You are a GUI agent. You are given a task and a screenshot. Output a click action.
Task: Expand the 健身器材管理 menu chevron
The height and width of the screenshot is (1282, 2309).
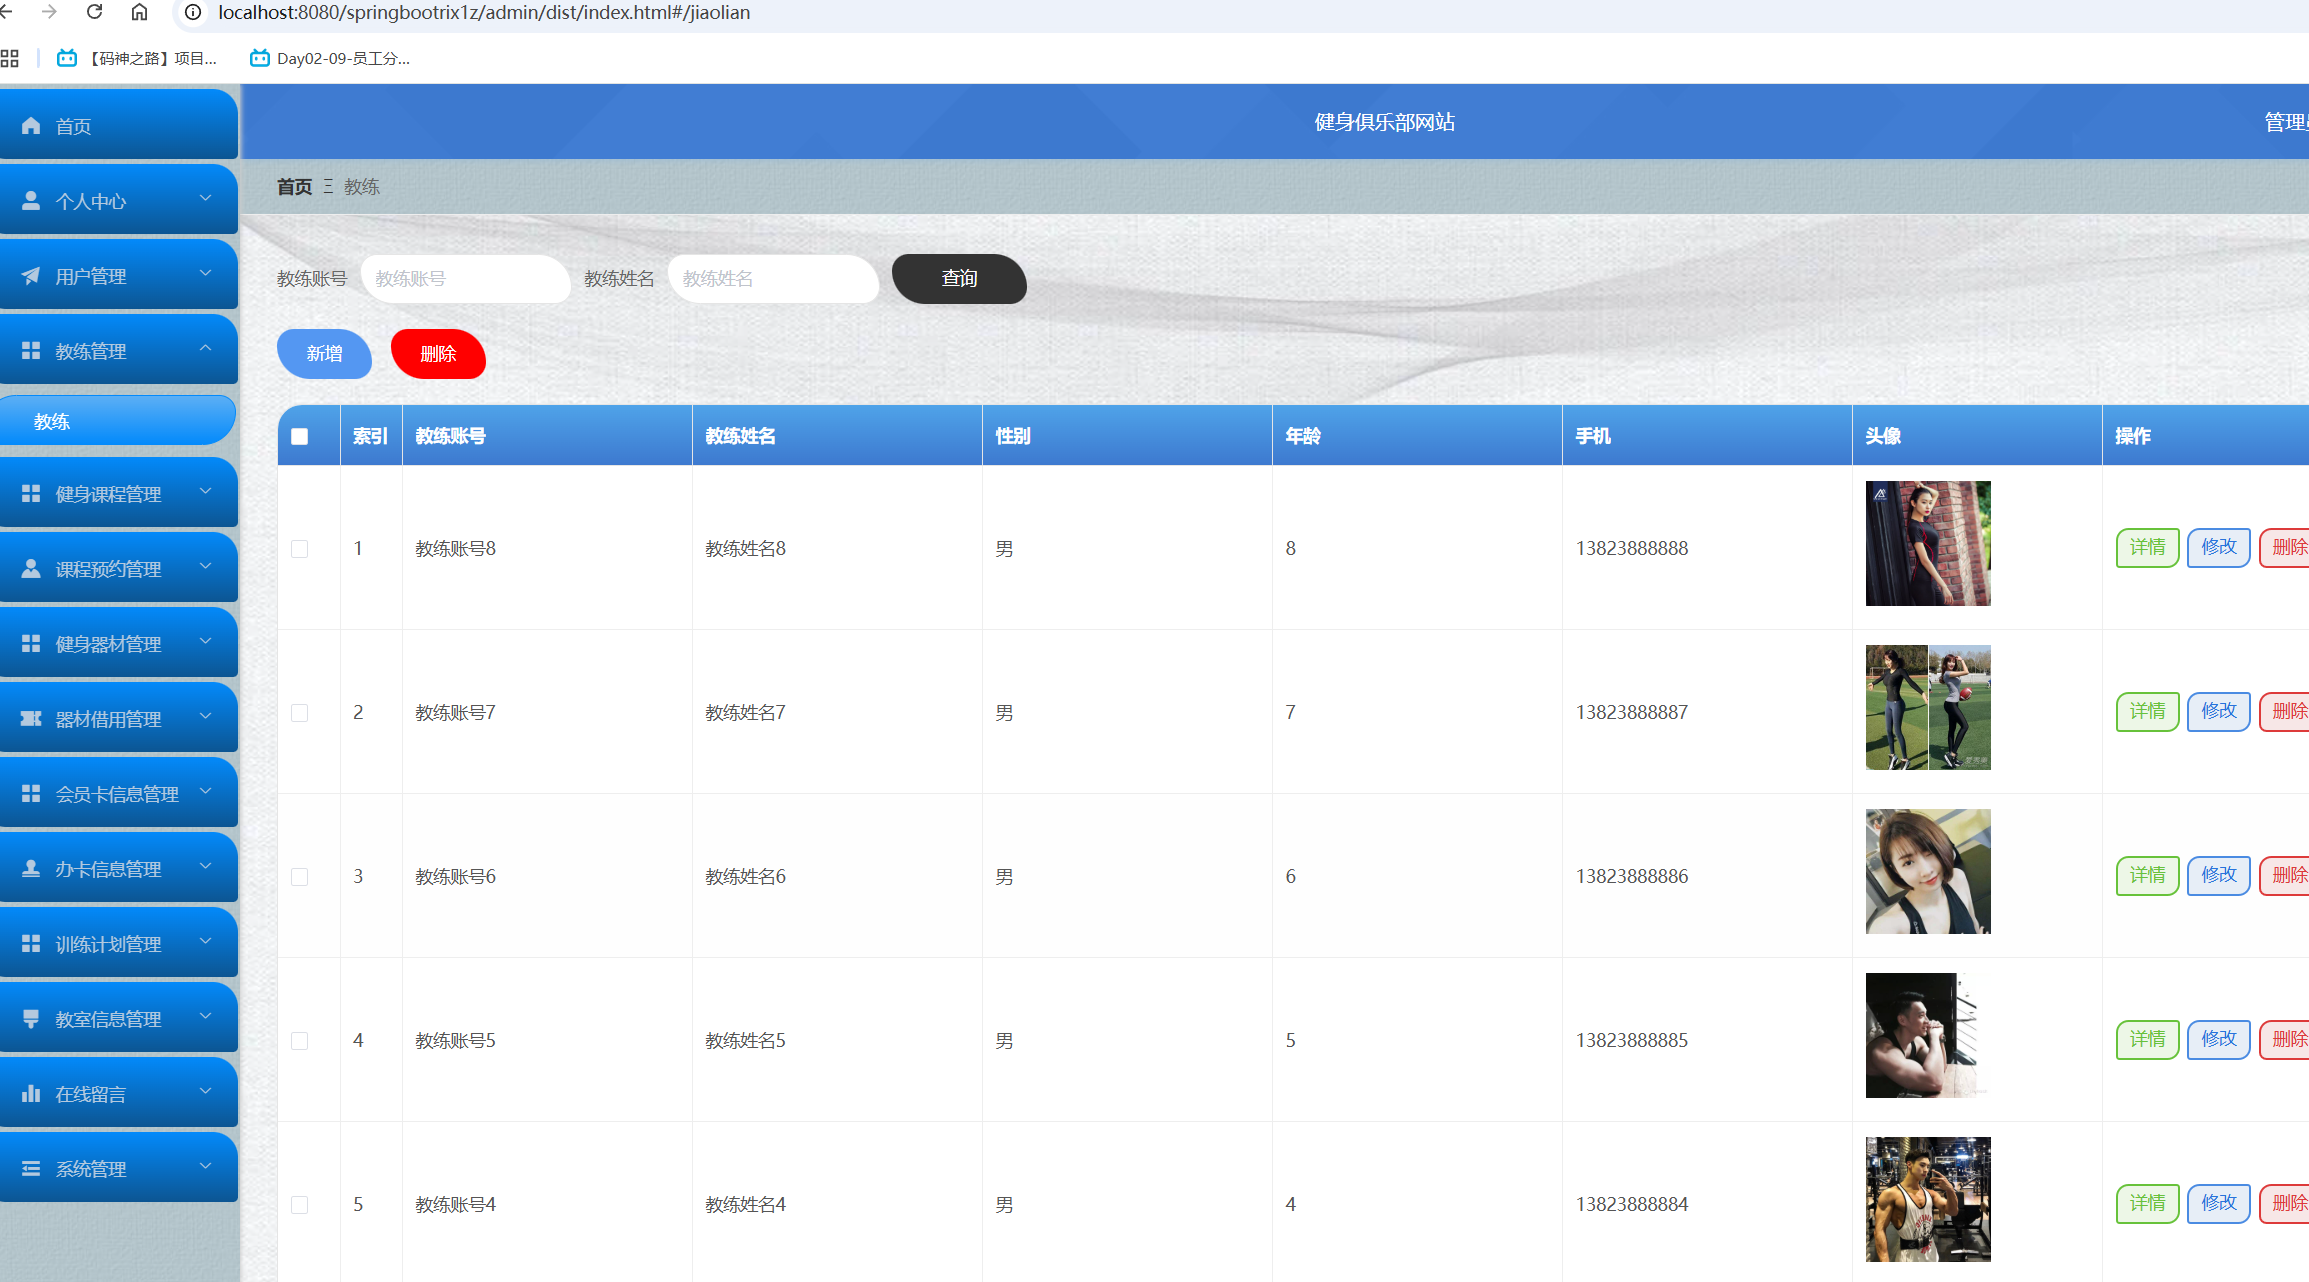(x=206, y=641)
